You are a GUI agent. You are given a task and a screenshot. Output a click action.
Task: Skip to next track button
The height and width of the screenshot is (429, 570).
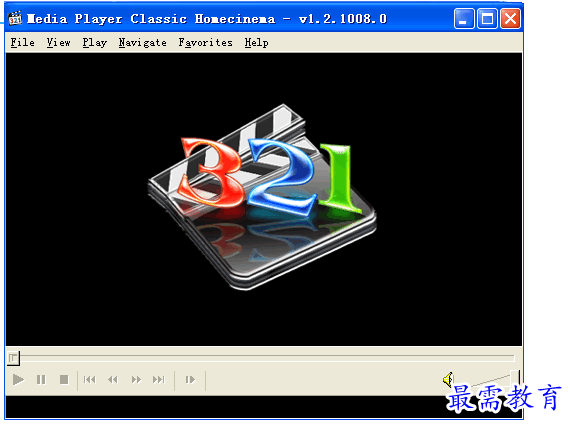coord(159,380)
